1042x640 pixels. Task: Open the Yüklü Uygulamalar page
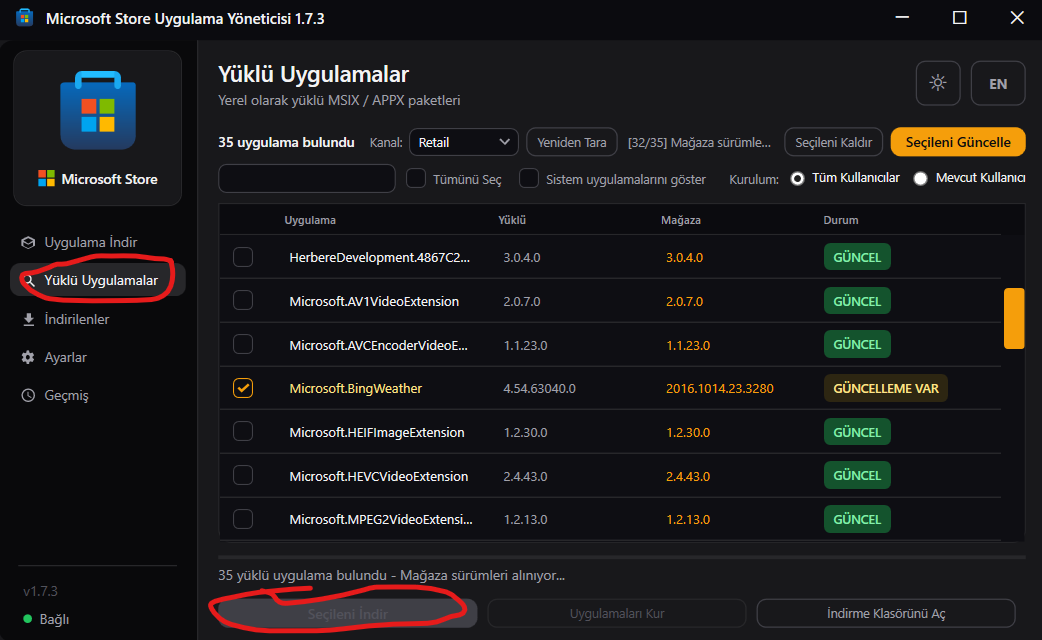(98, 280)
